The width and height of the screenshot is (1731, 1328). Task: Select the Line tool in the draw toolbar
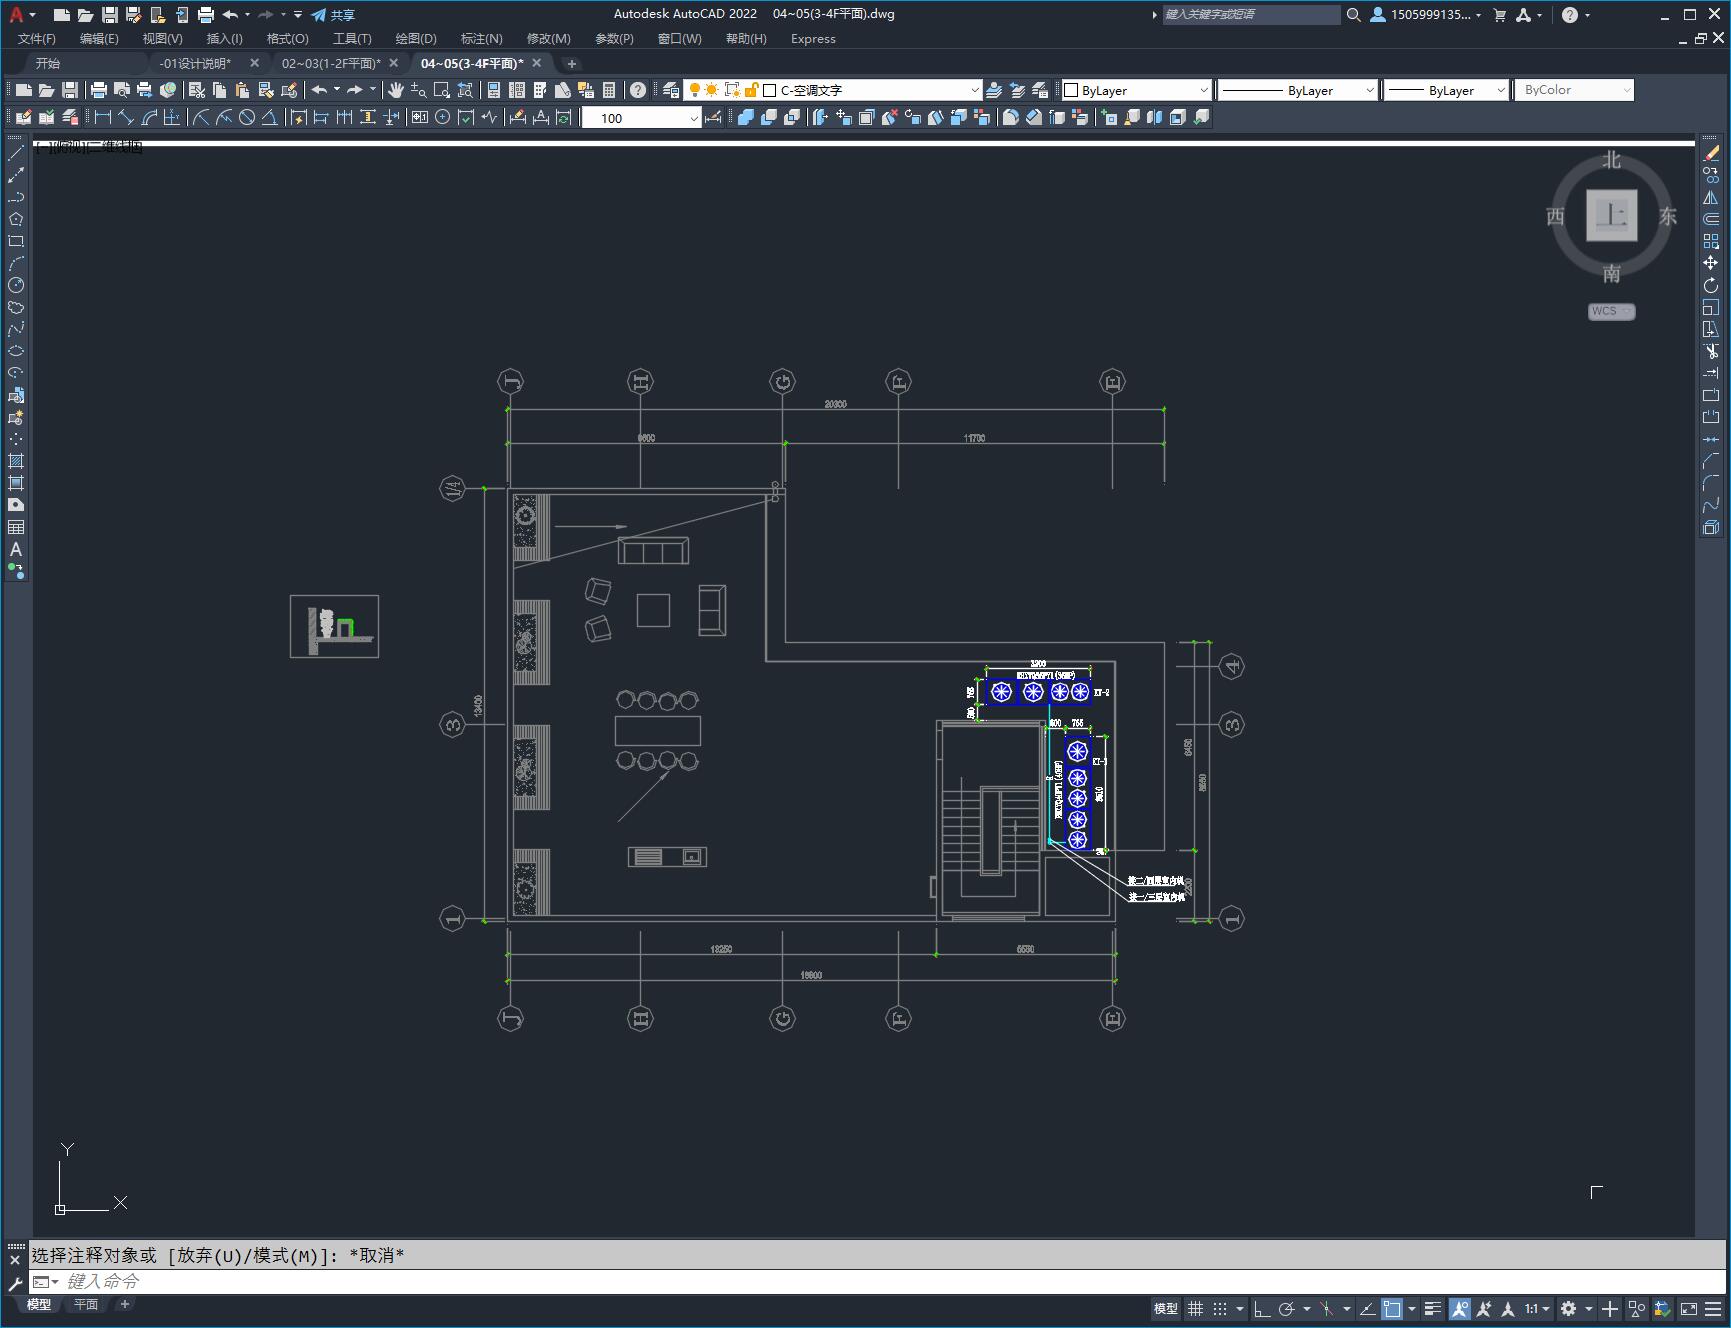pos(16,153)
